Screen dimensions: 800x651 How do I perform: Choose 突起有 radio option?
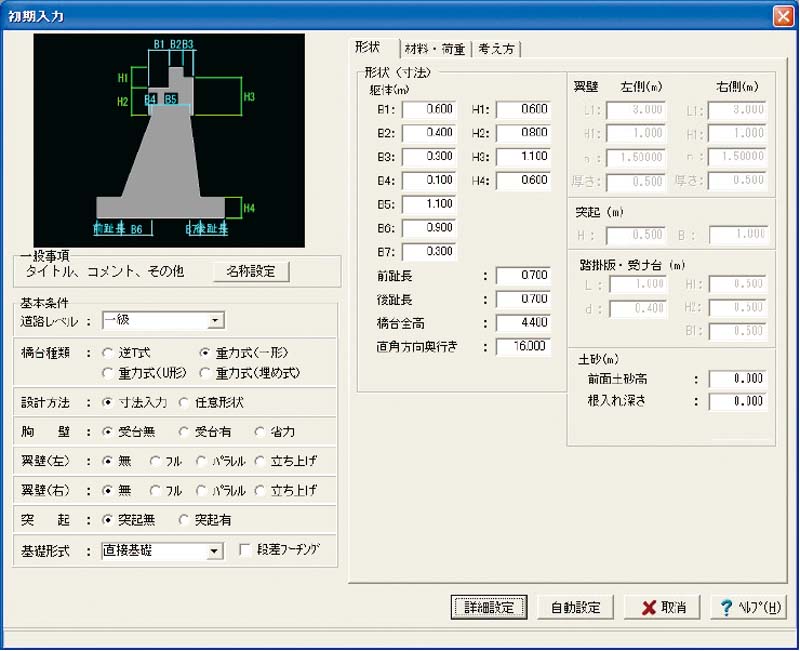click(x=184, y=520)
